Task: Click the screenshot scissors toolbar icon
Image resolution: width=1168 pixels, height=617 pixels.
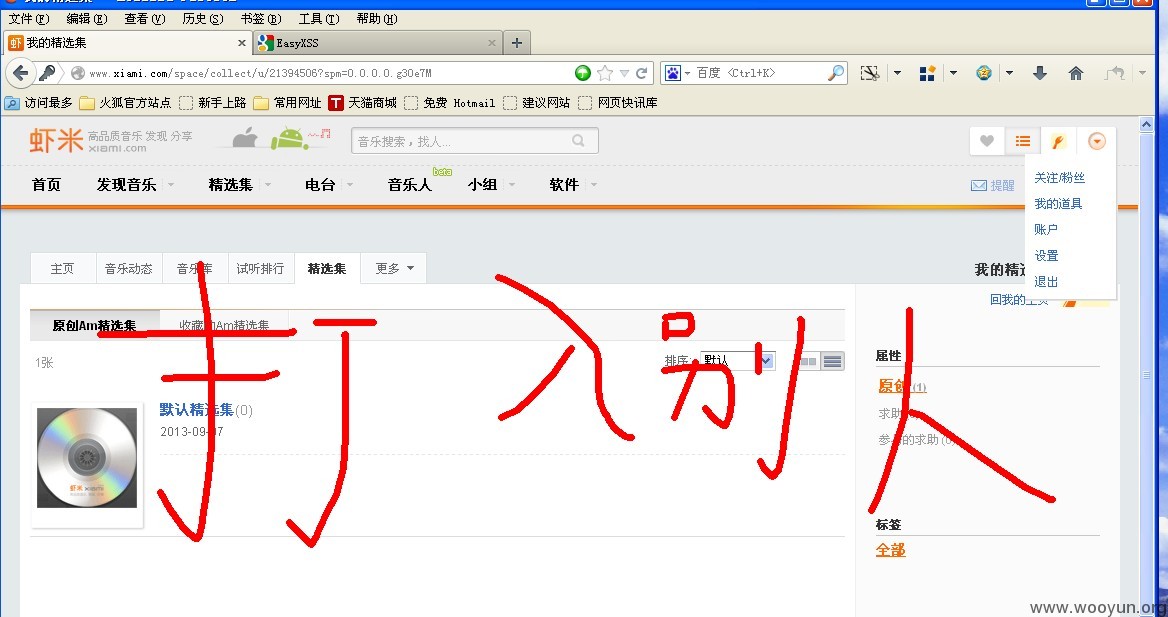Action: tap(869, 73)
